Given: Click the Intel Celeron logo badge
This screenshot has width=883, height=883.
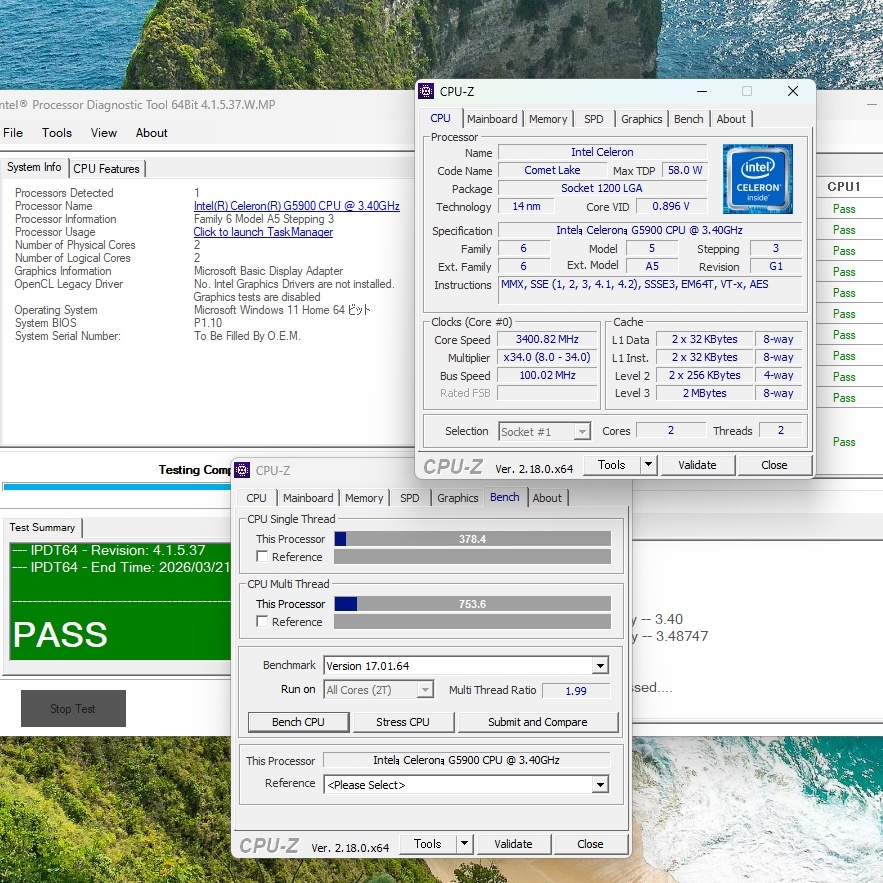Looking at the screenshot, I should [x=757, y=179].
